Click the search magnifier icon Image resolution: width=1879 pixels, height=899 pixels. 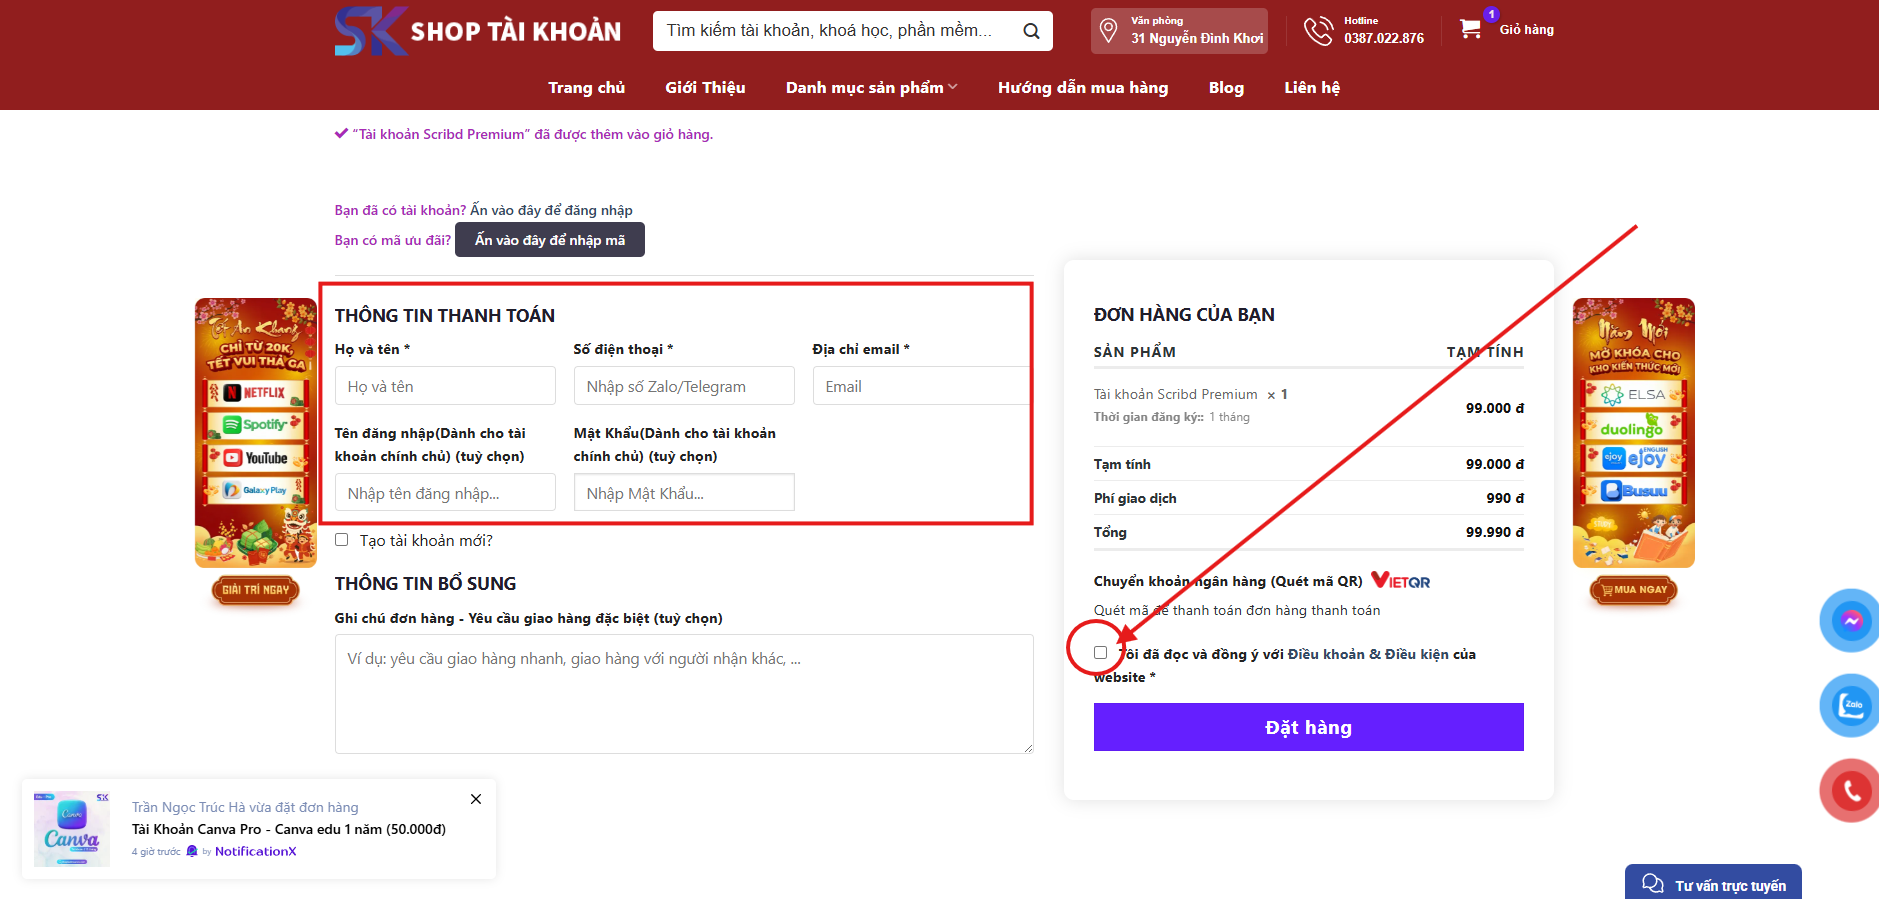tap(1031, 31)
